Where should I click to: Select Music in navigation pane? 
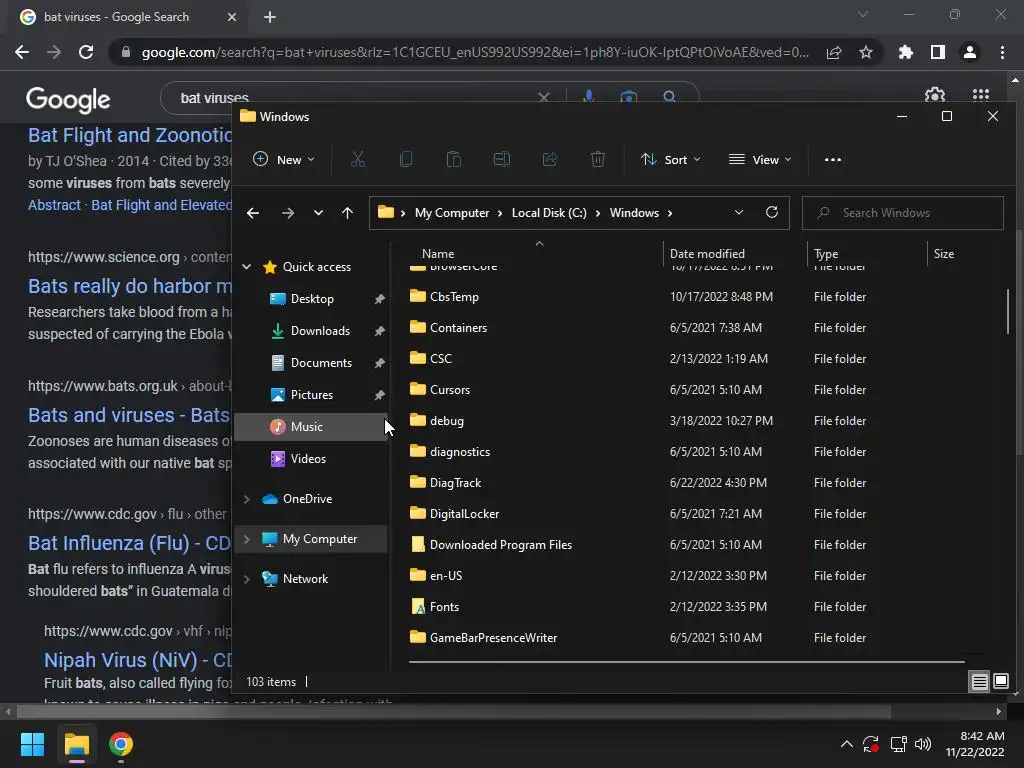(x=311, y=426)
